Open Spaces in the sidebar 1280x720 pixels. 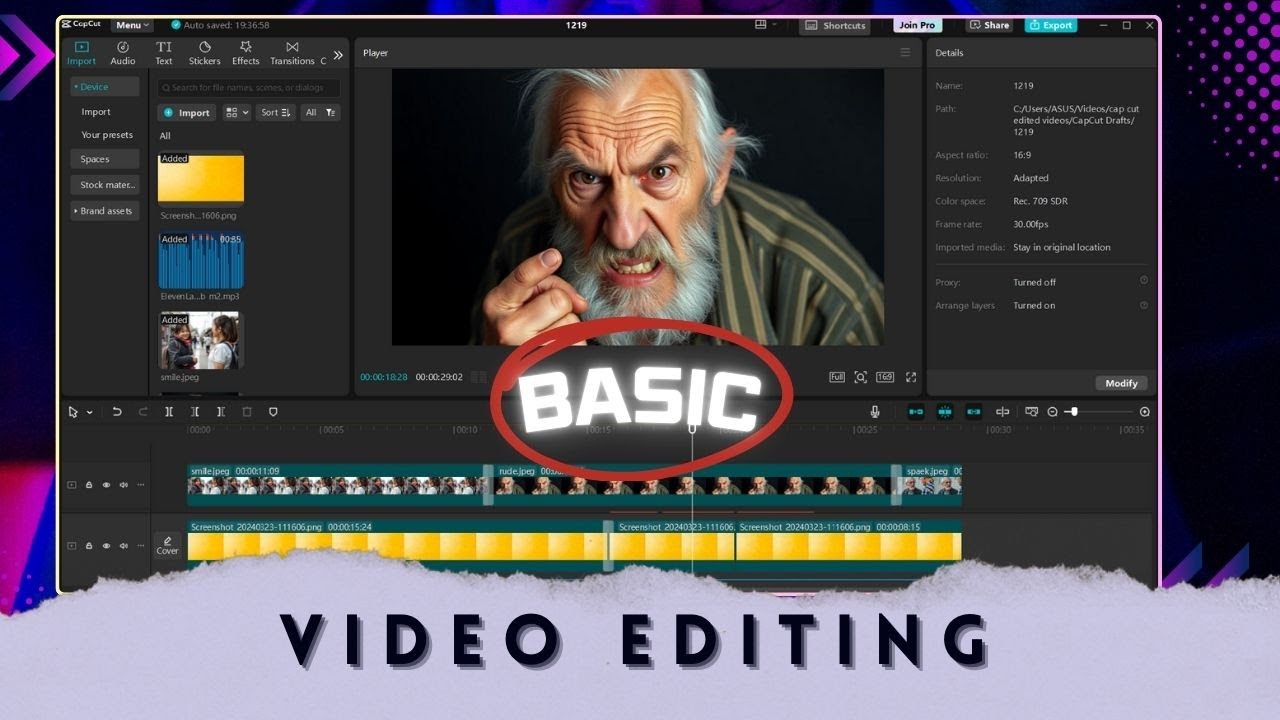105,159
